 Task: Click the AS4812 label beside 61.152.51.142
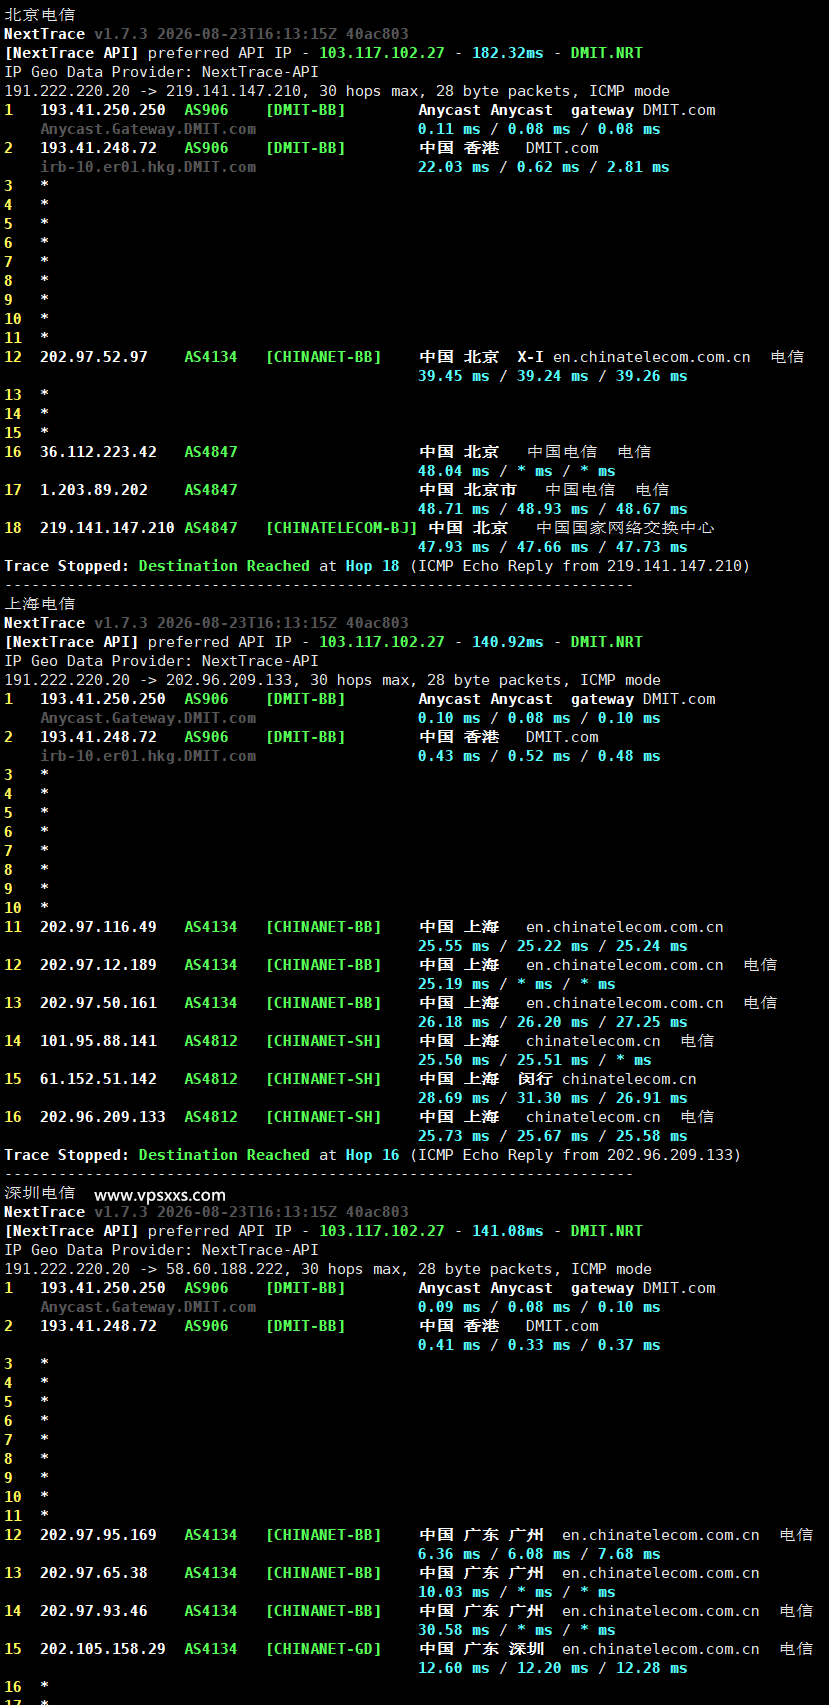click(211, 1079)
